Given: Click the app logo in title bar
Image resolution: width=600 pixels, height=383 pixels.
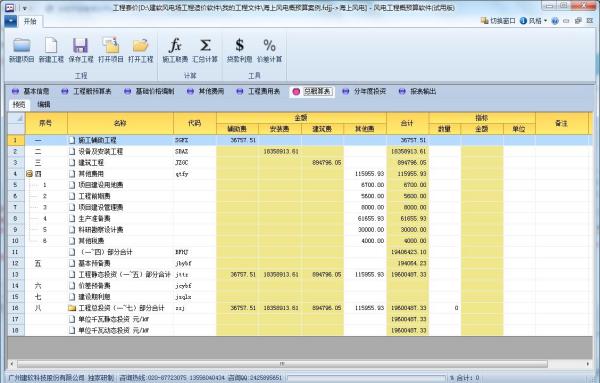Looking at the screenshot, I should [10, 7].
